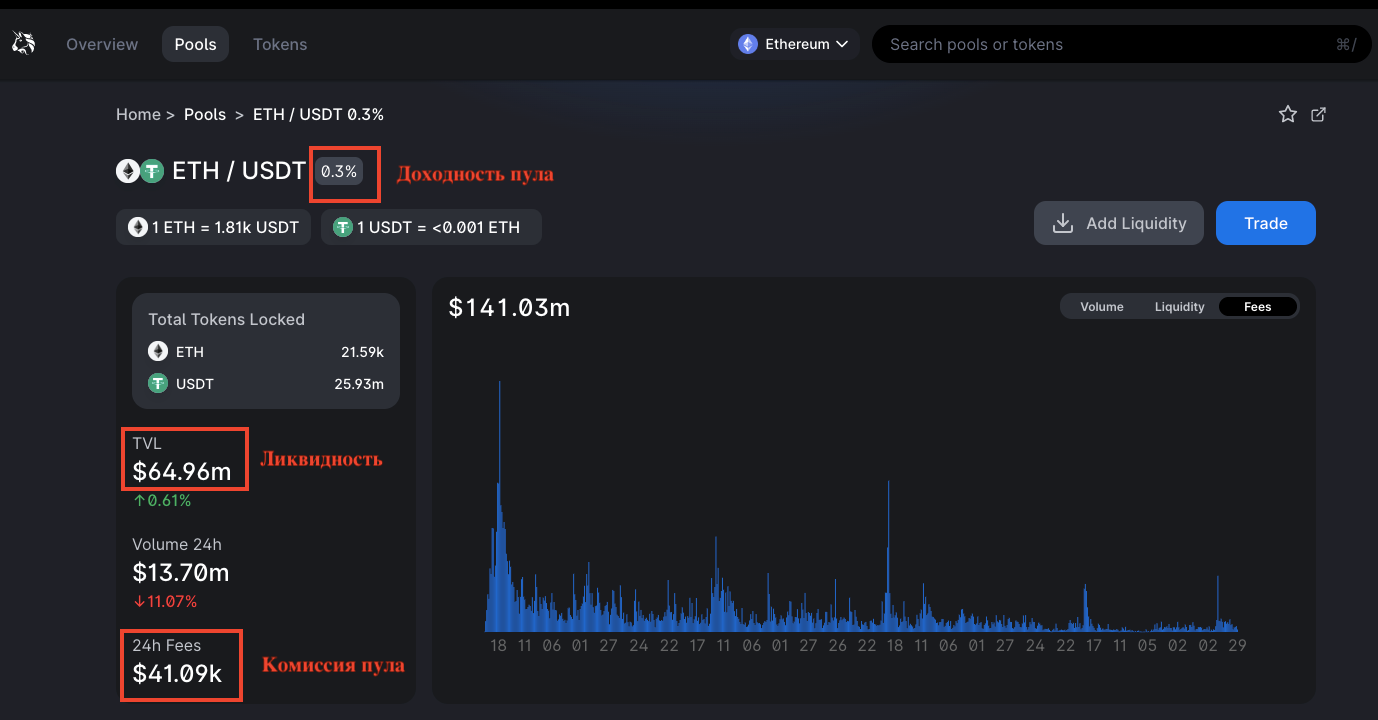The width and height of the screenshot is (1378, 720).
Task: Click the 1 ETH = 1.81k USDT price chip
Action: click(x=214, y=227)
